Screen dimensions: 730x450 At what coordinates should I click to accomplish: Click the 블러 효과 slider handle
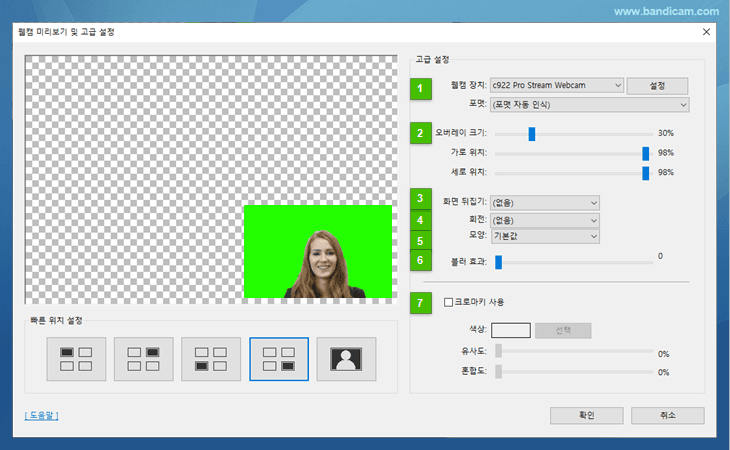click(499, 262)
